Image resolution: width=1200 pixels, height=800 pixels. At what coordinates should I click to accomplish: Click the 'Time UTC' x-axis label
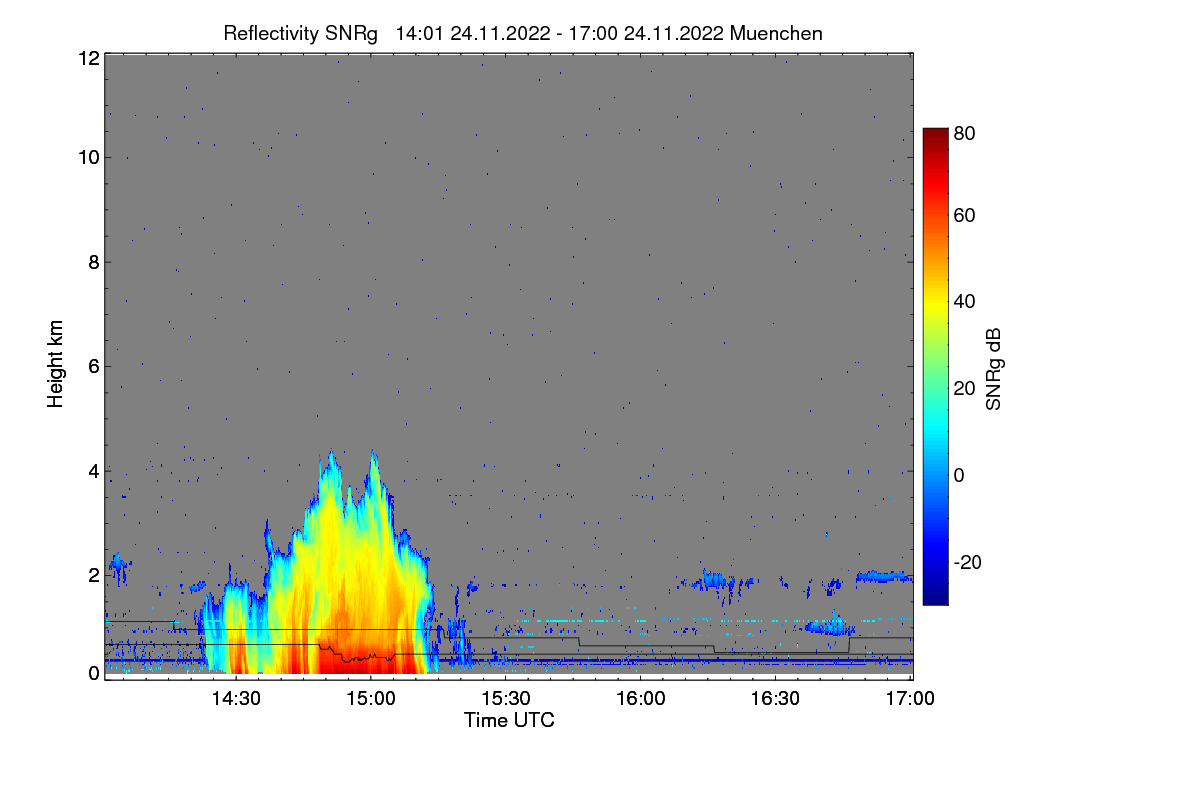pos(509,720)
